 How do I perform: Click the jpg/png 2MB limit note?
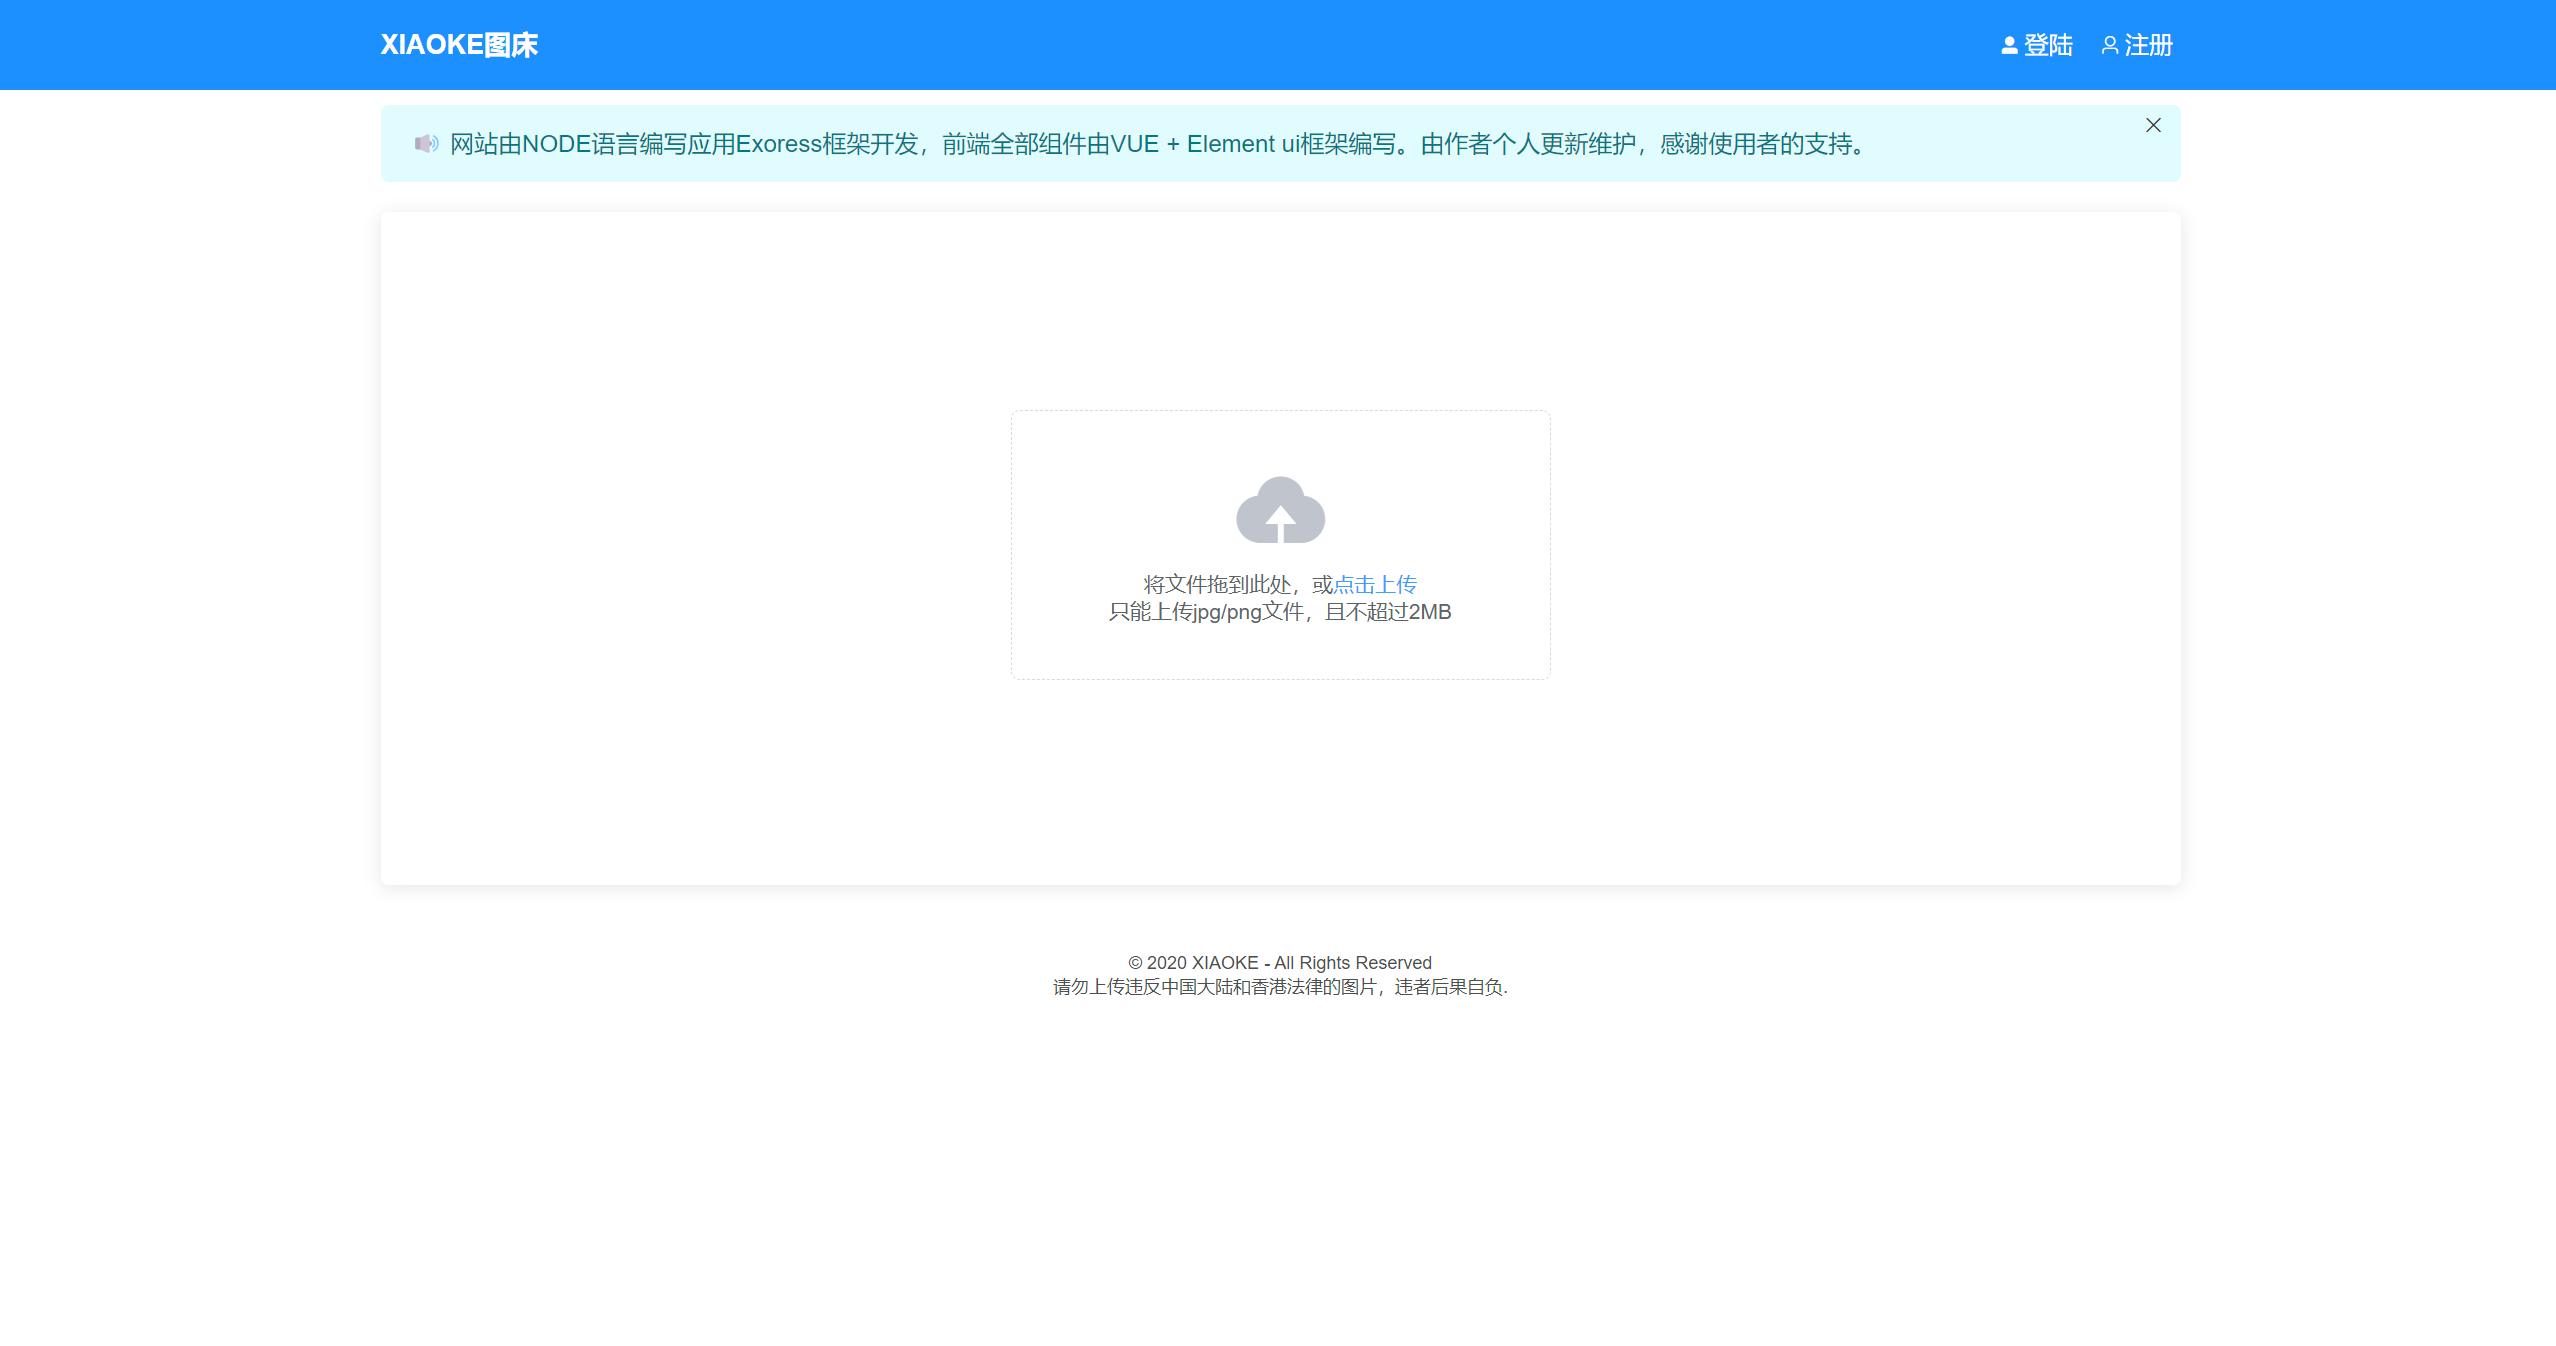click(1280, 612)
